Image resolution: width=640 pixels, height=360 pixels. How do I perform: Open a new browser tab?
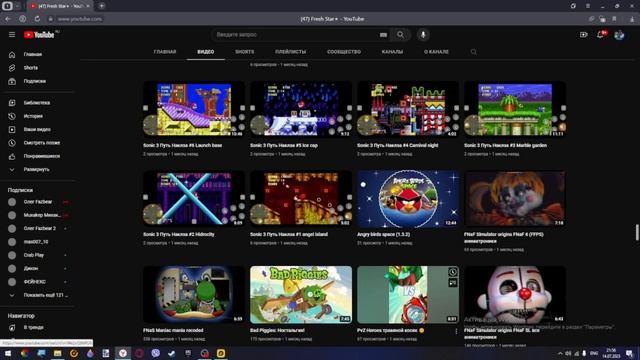click(x=102, y=6)
